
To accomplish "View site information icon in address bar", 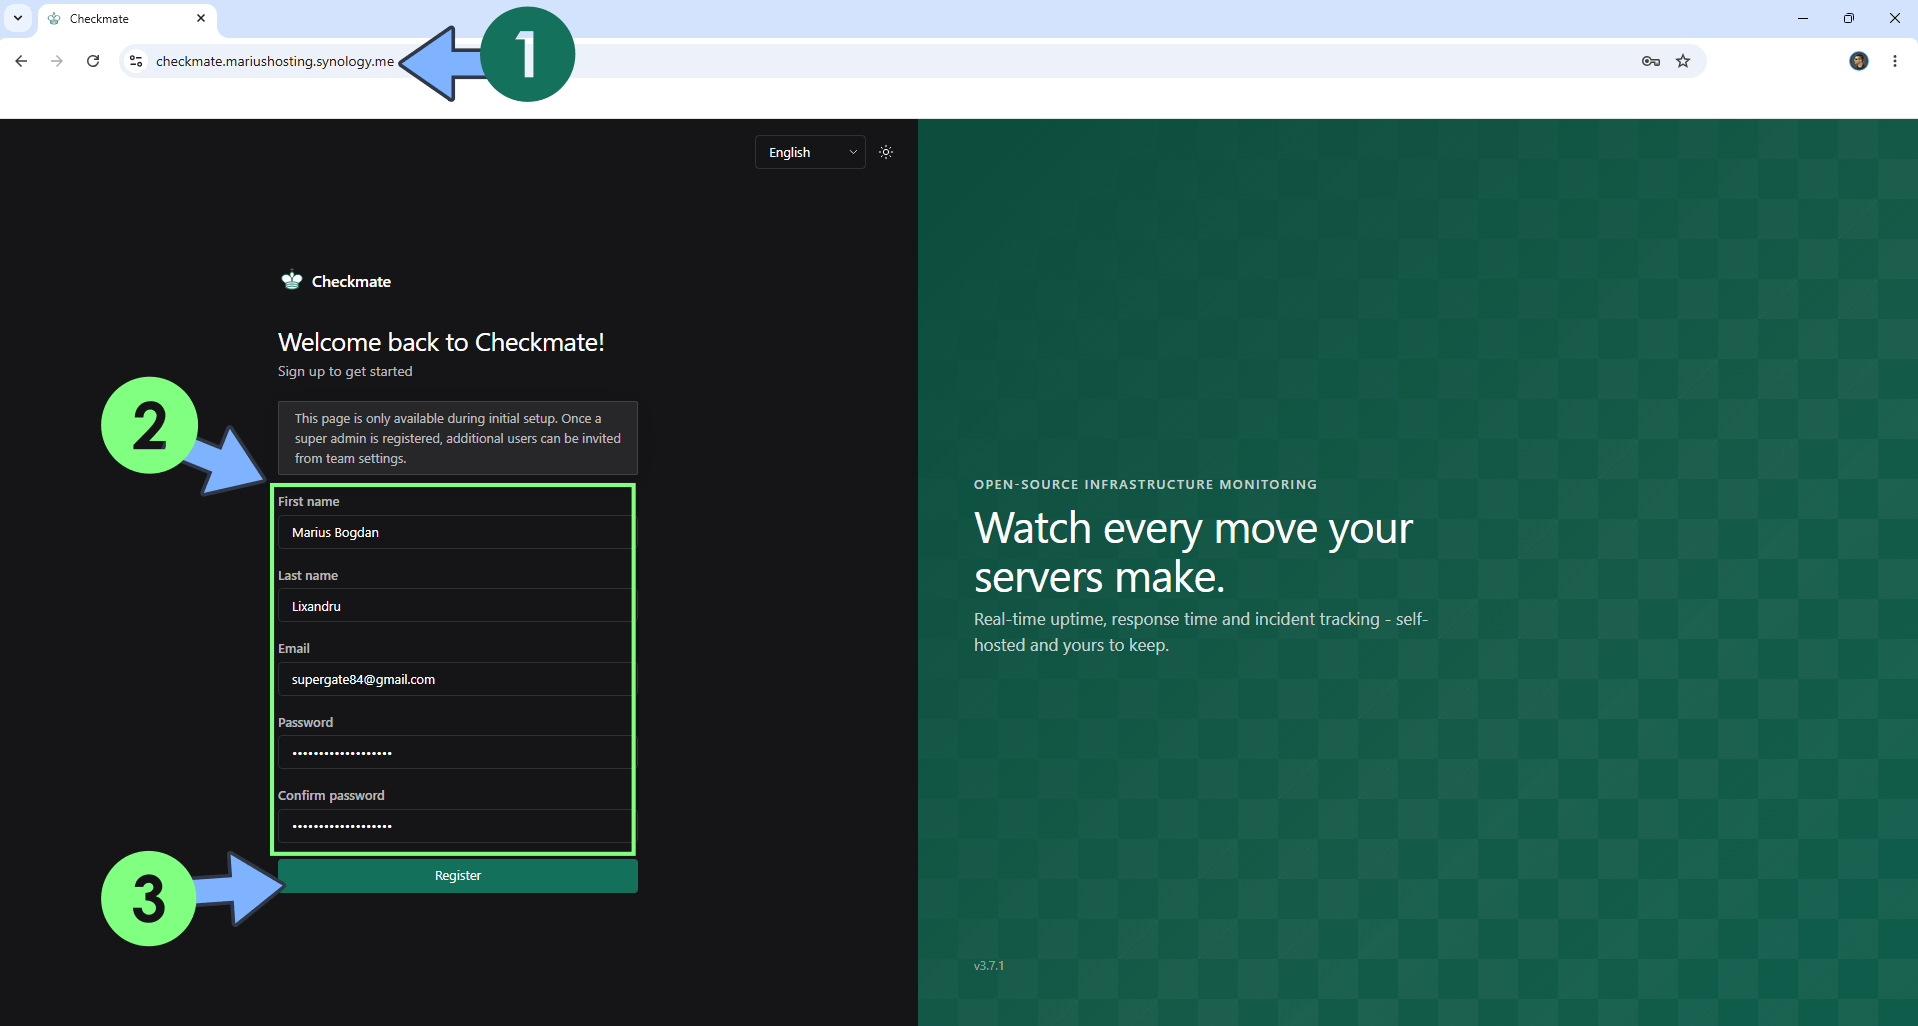I will (x=136, y=61).
